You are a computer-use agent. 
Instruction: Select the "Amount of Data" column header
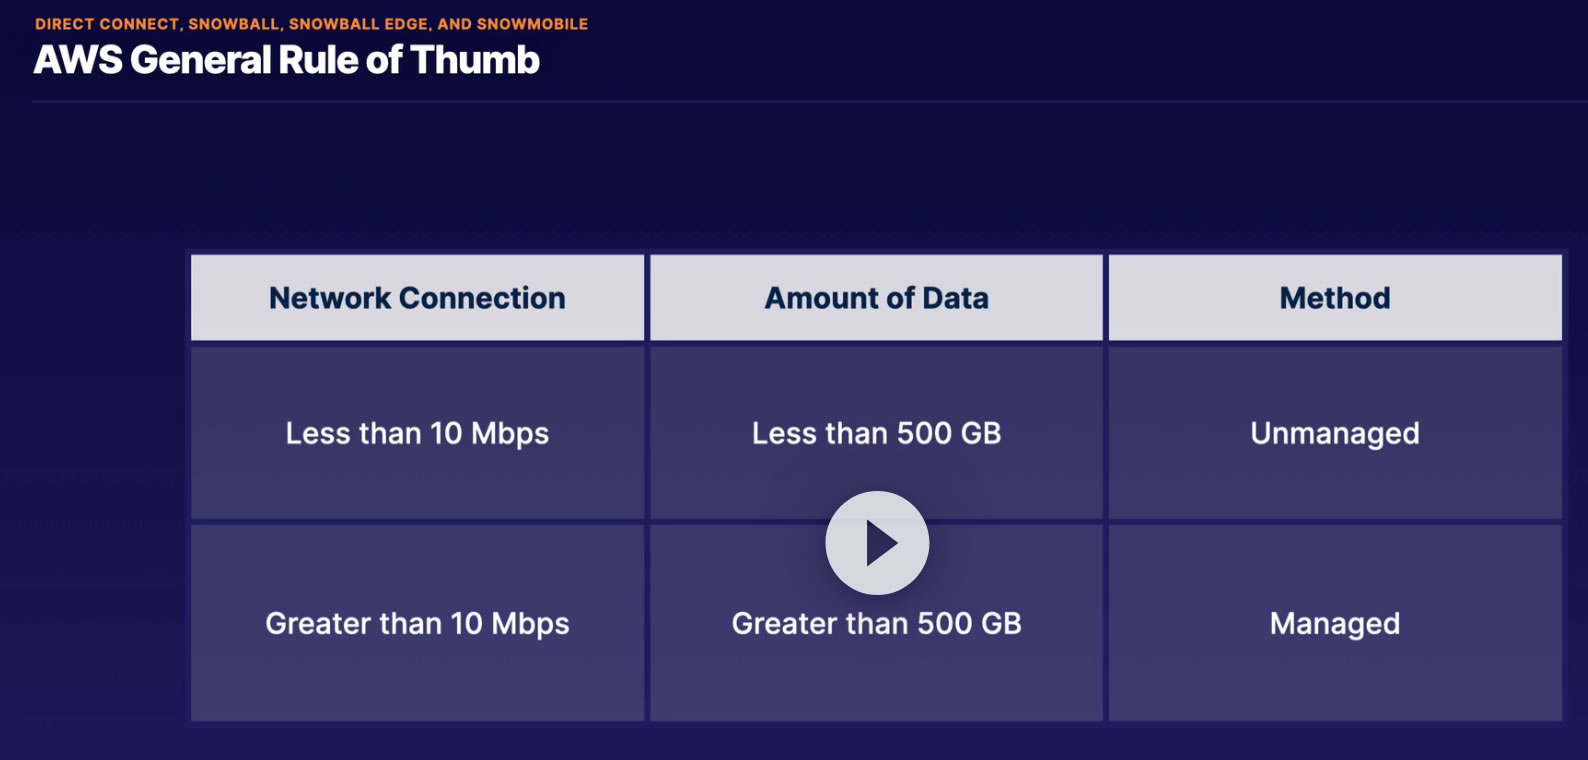point(876,298)
